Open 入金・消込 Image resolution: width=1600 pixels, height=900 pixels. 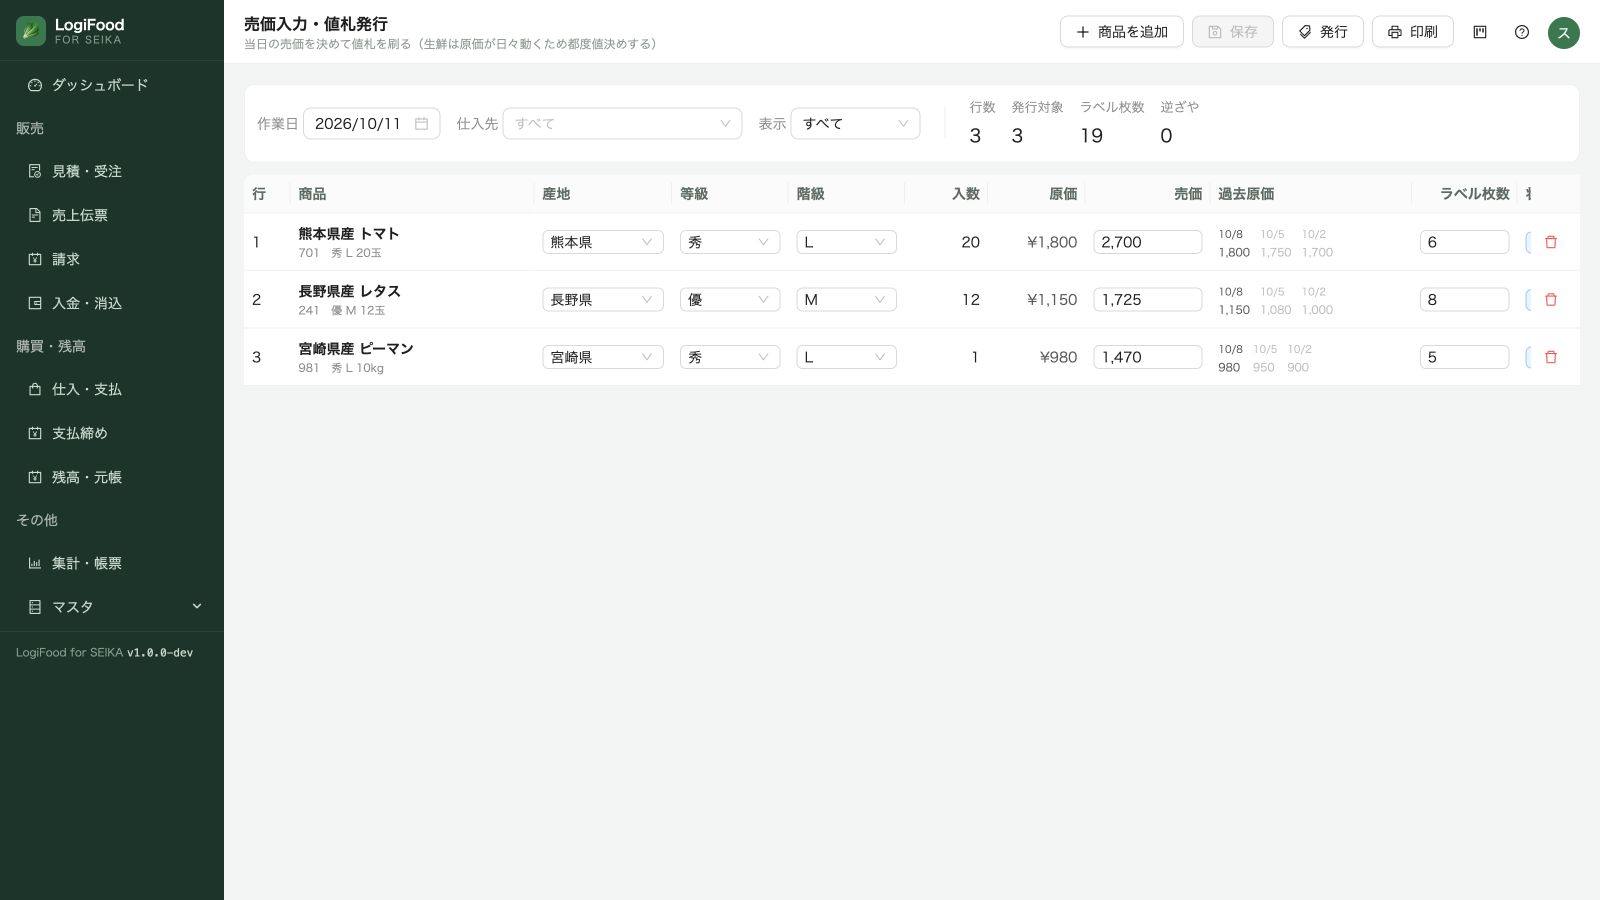coord(112,303)
